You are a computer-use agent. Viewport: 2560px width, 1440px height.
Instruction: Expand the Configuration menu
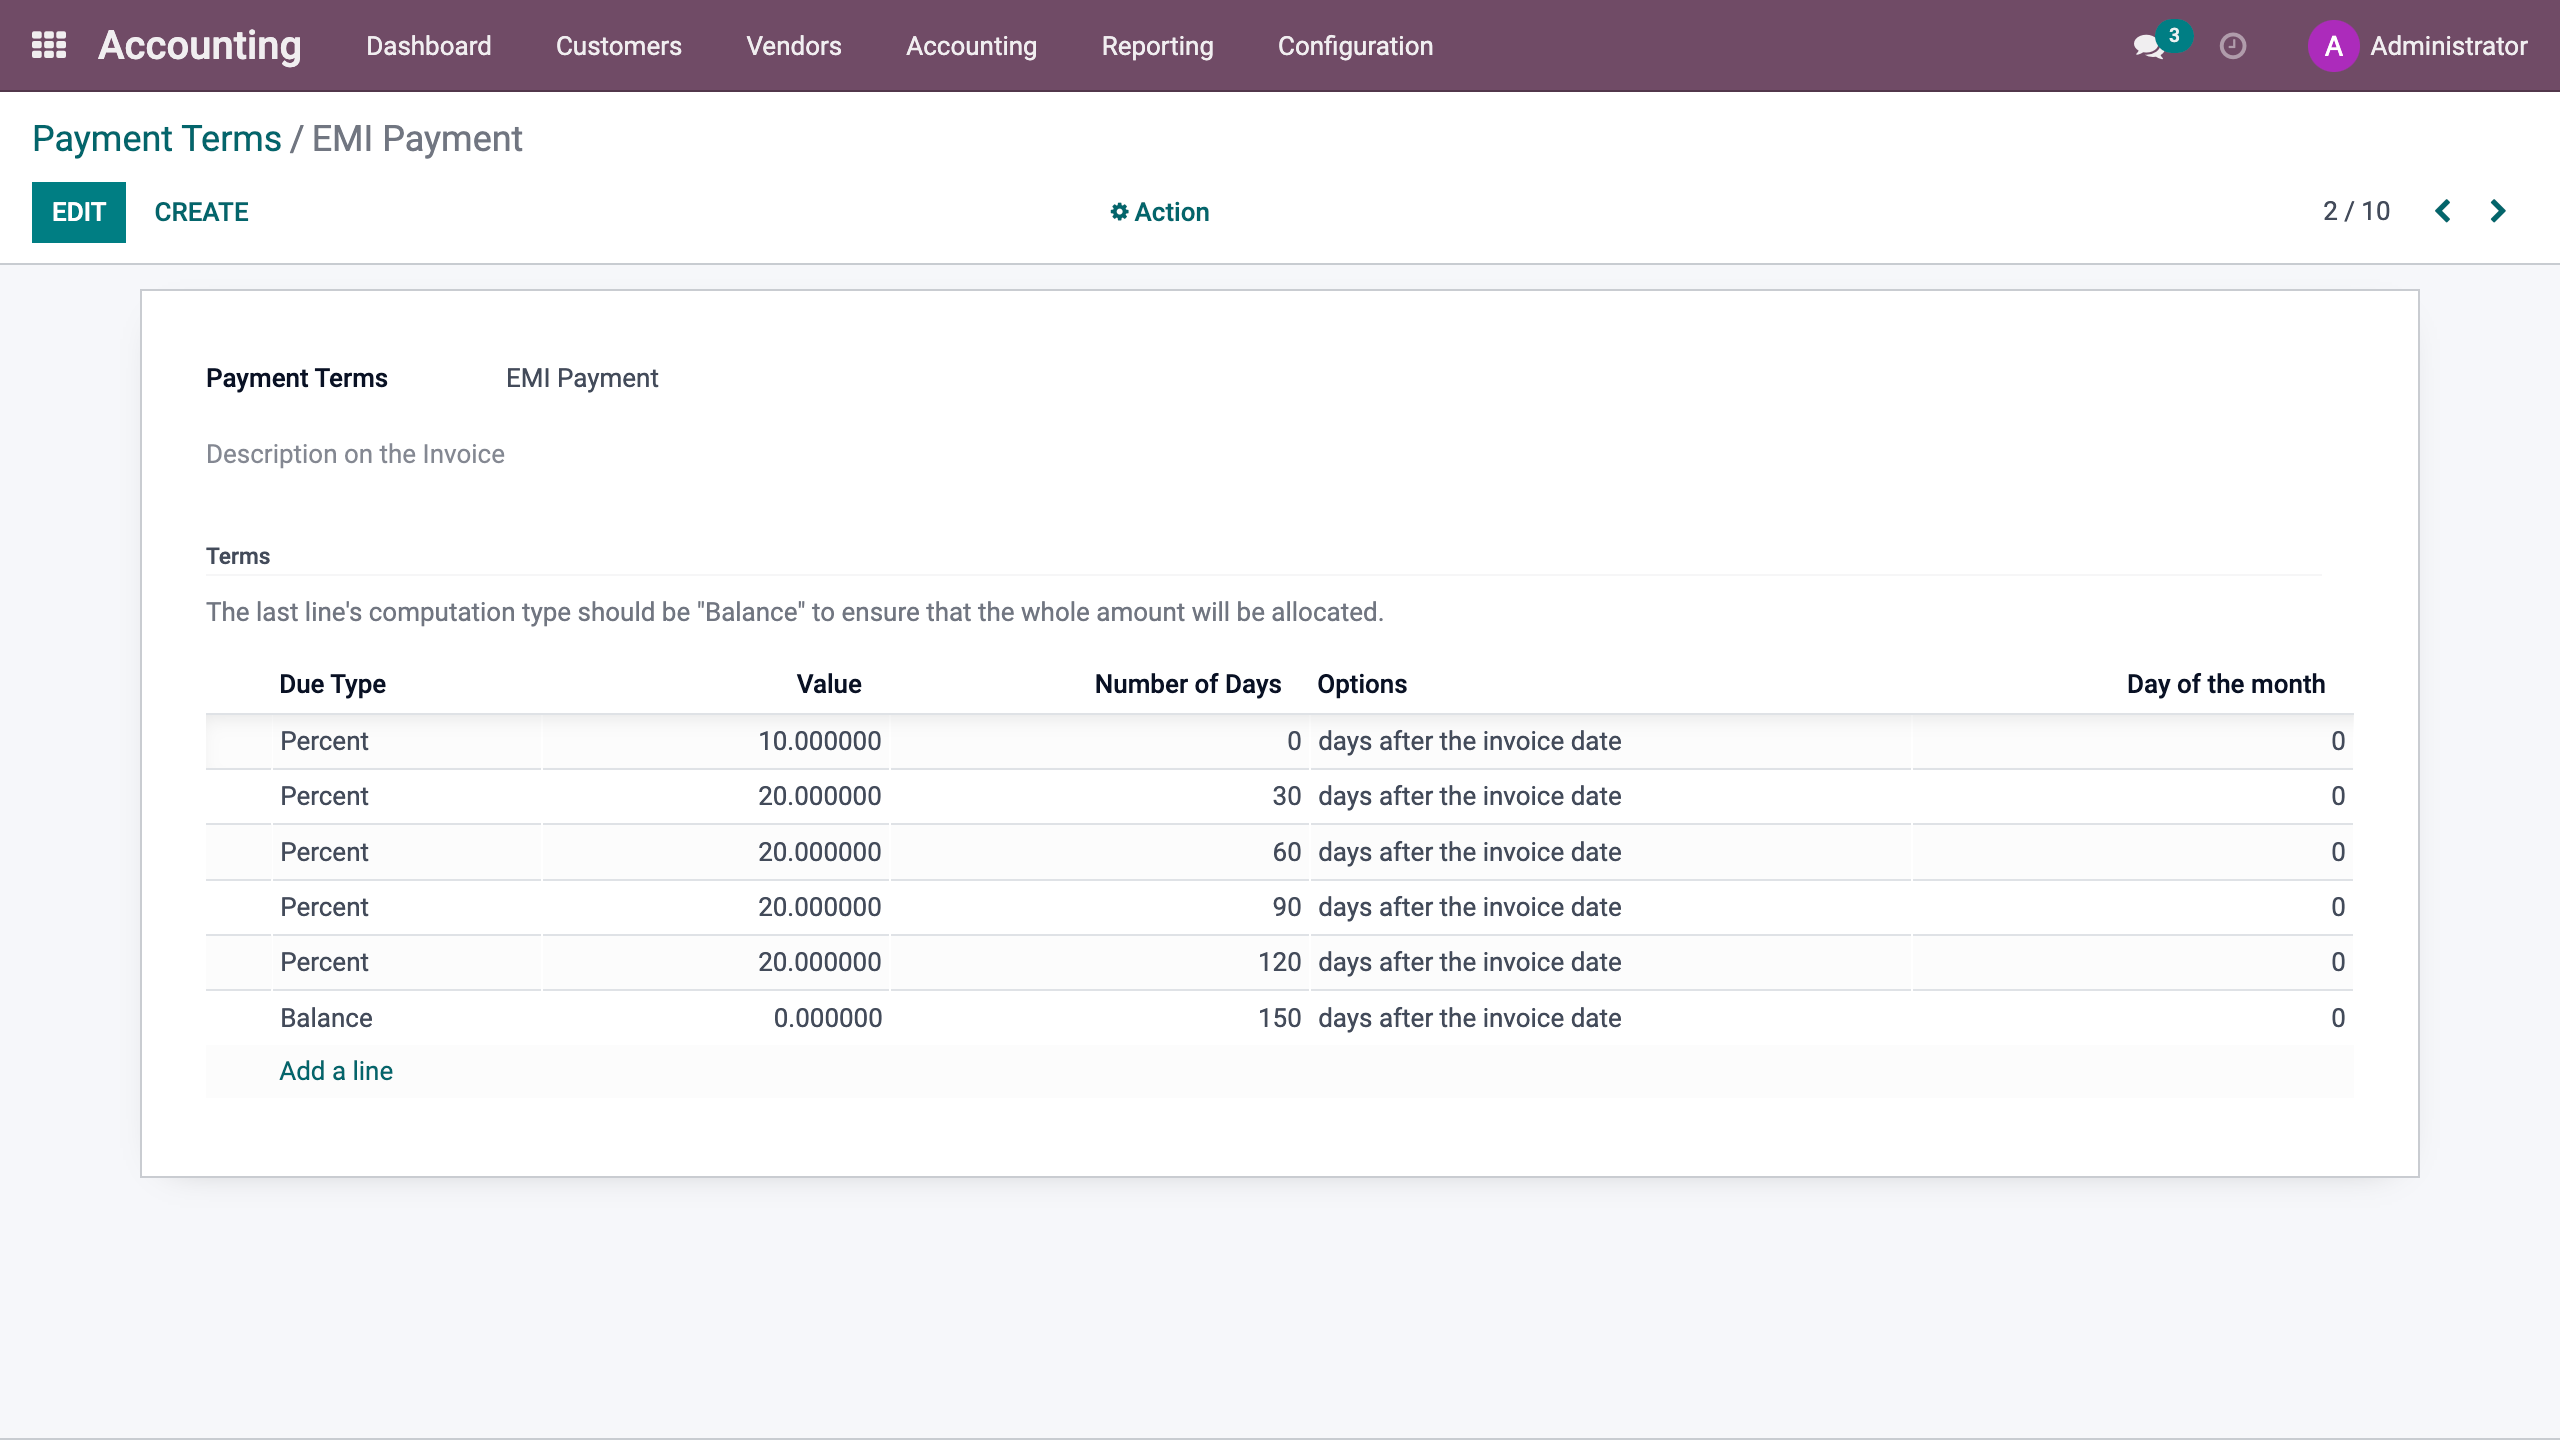1355,46
